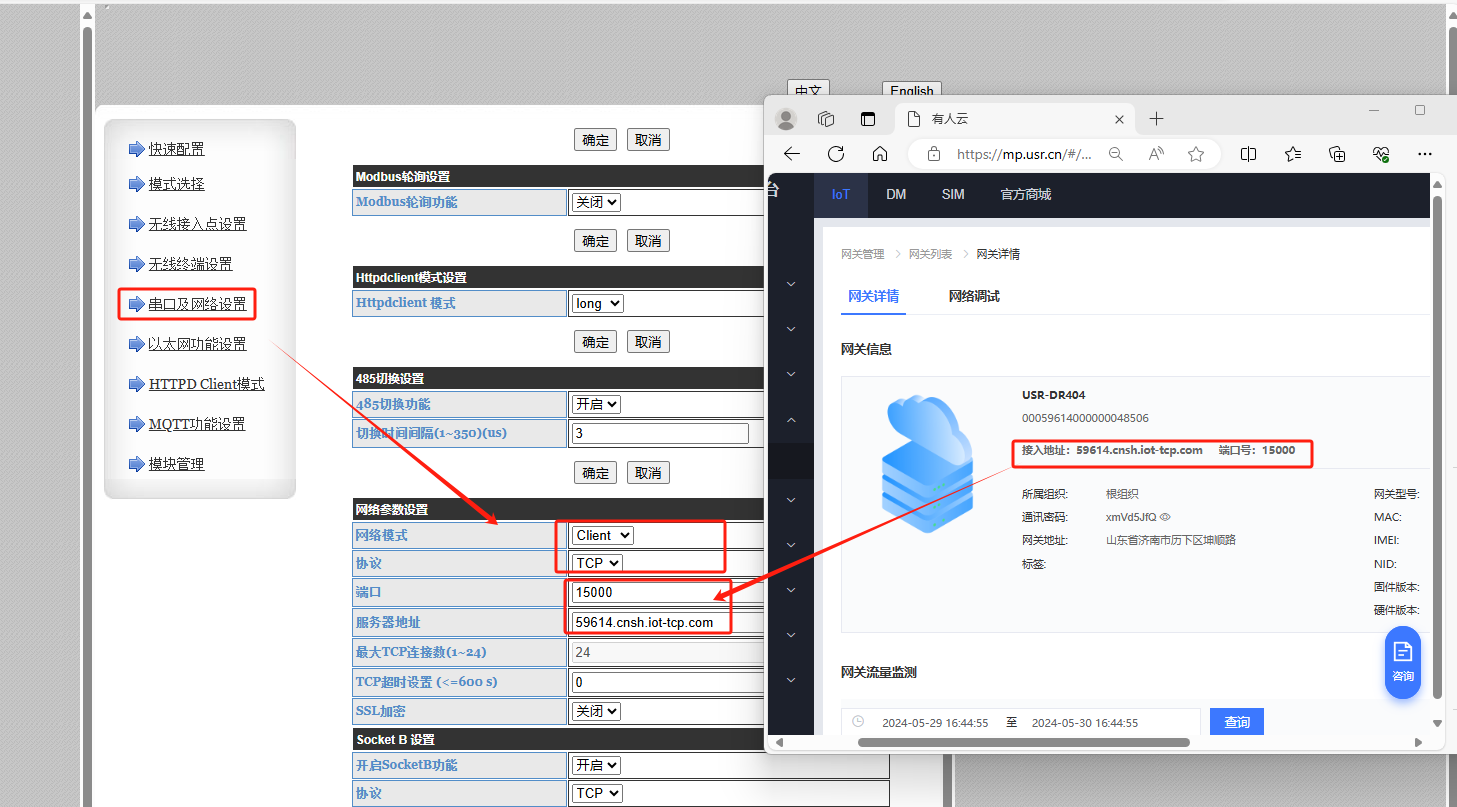Expand the 485切换功能 dropdown
The image size is (1457, 807).
click(596, 404)
